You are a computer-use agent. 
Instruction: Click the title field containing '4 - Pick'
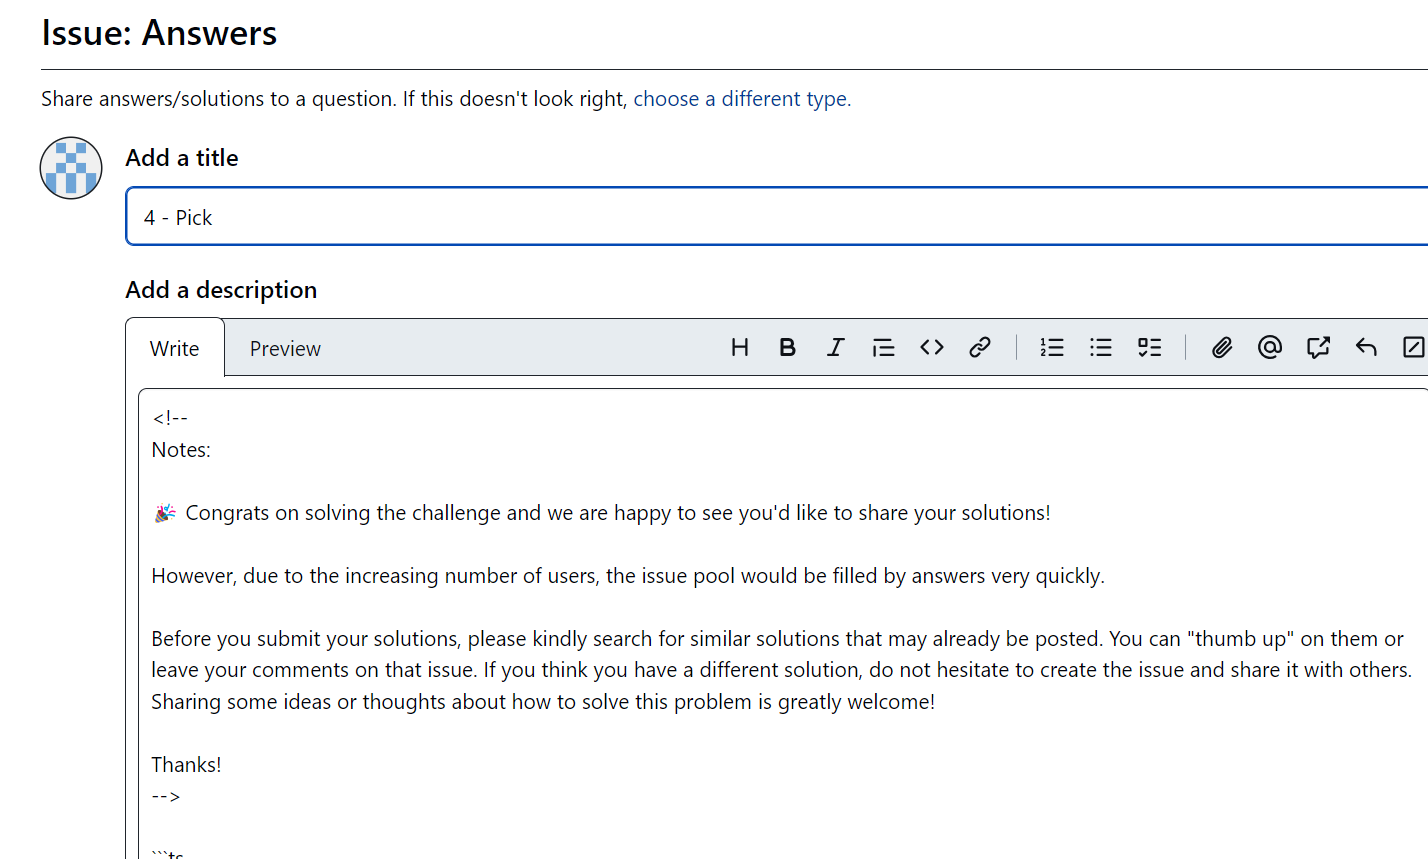776,216
